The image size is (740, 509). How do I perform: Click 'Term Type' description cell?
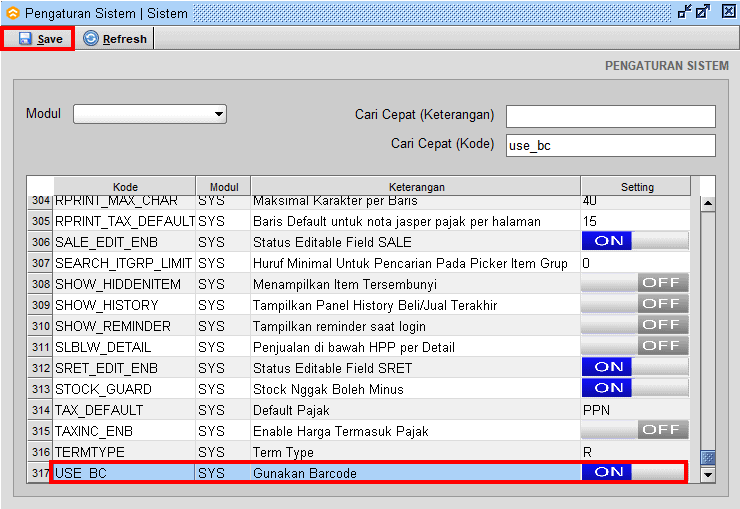coord(416,452)
